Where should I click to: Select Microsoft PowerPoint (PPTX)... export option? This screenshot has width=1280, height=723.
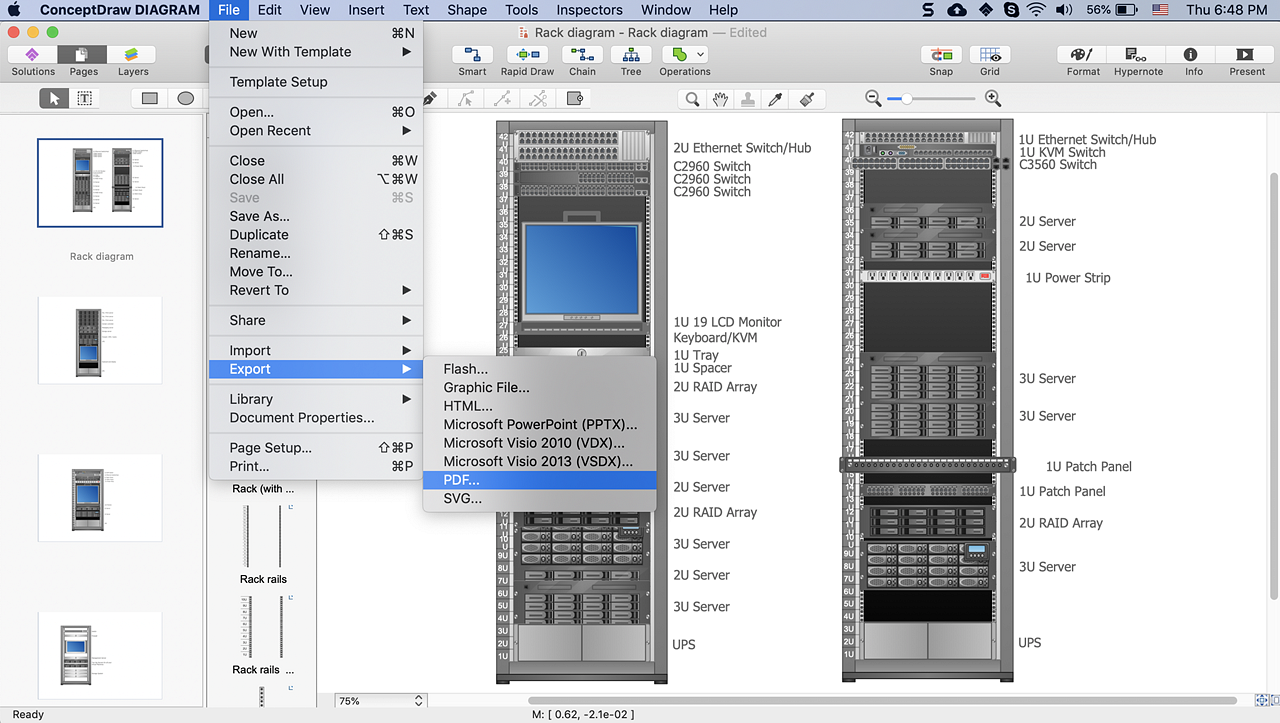coord(540,424)
